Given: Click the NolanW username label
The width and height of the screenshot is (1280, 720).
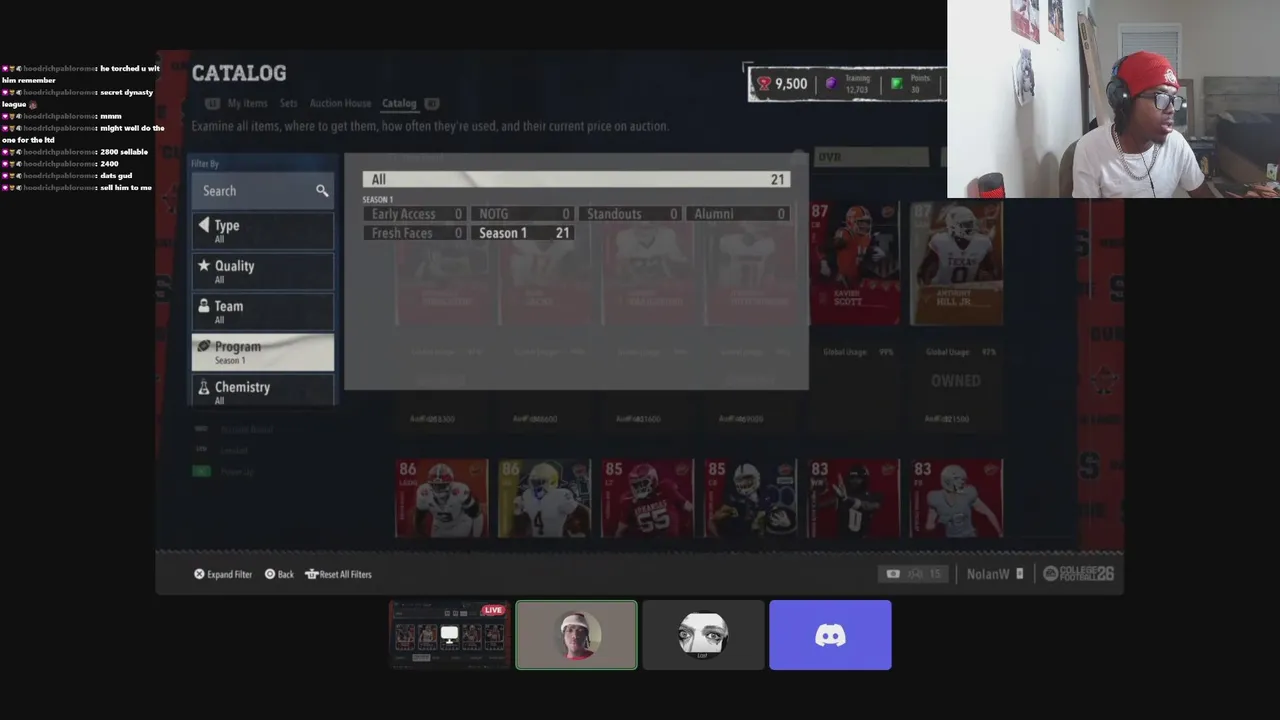Looking at the screenshot, I should [x=988, y=574].
